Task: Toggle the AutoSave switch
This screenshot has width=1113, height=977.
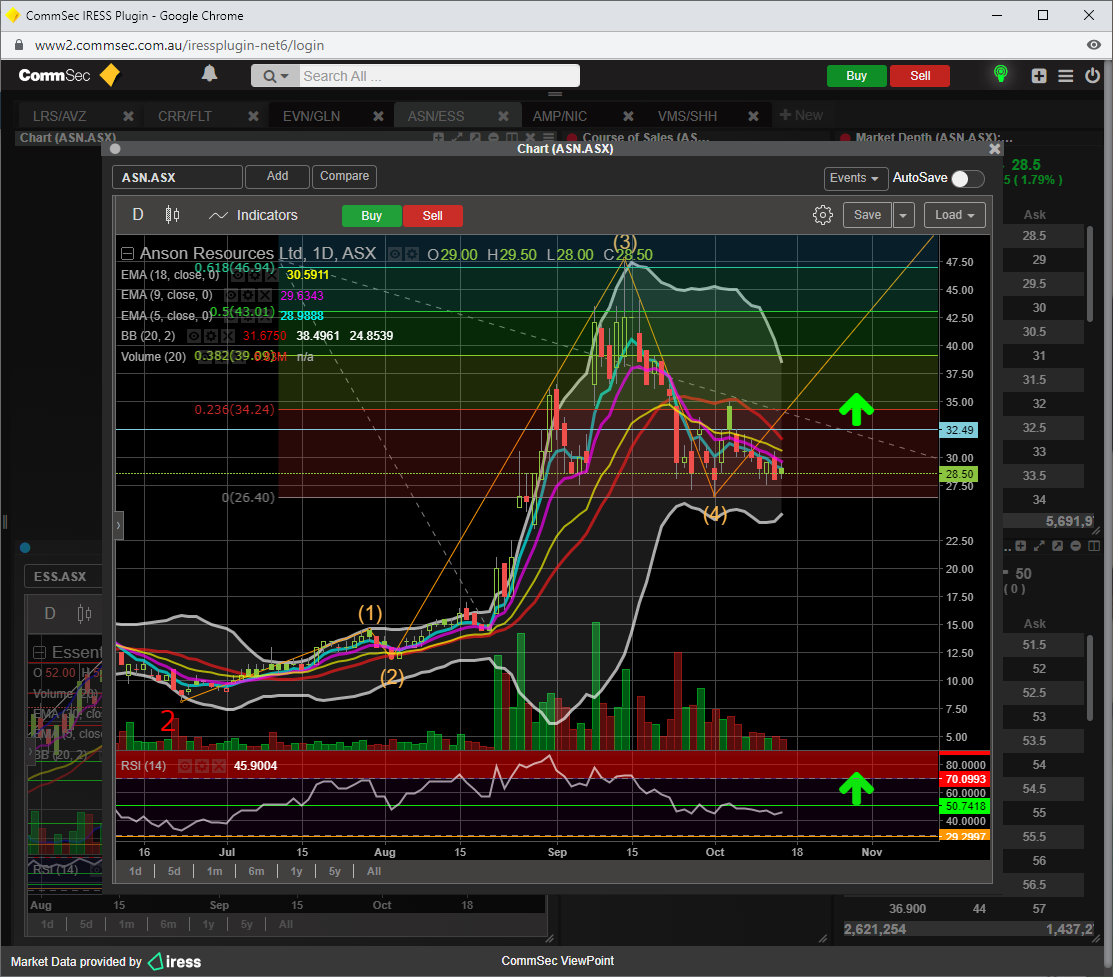Action: [x=966, y=178]
